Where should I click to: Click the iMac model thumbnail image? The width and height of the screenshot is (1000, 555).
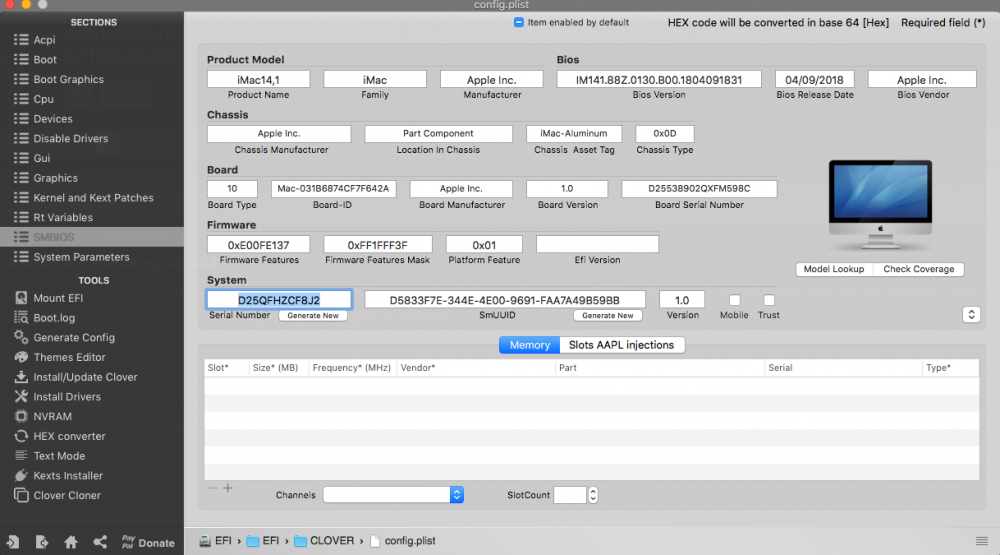(x=880, y=204)
